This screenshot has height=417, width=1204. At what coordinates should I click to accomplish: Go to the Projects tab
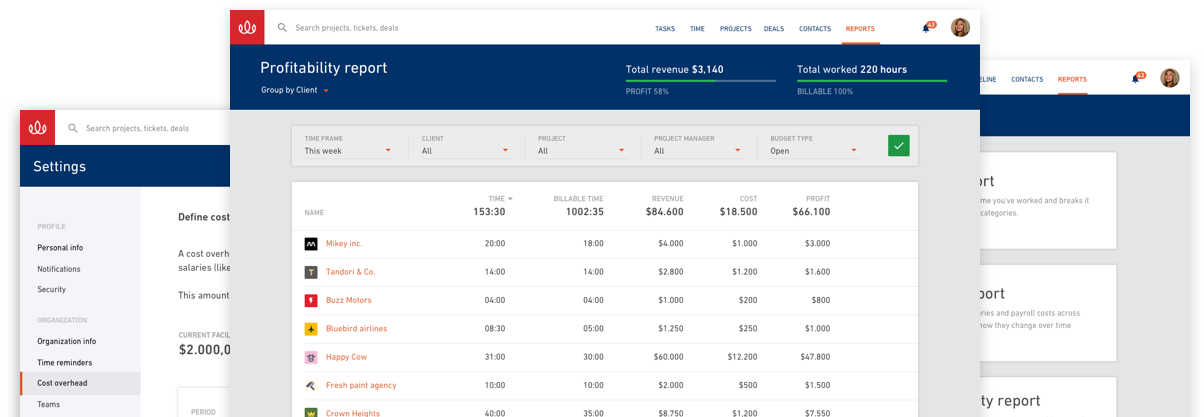click(736, 28)
